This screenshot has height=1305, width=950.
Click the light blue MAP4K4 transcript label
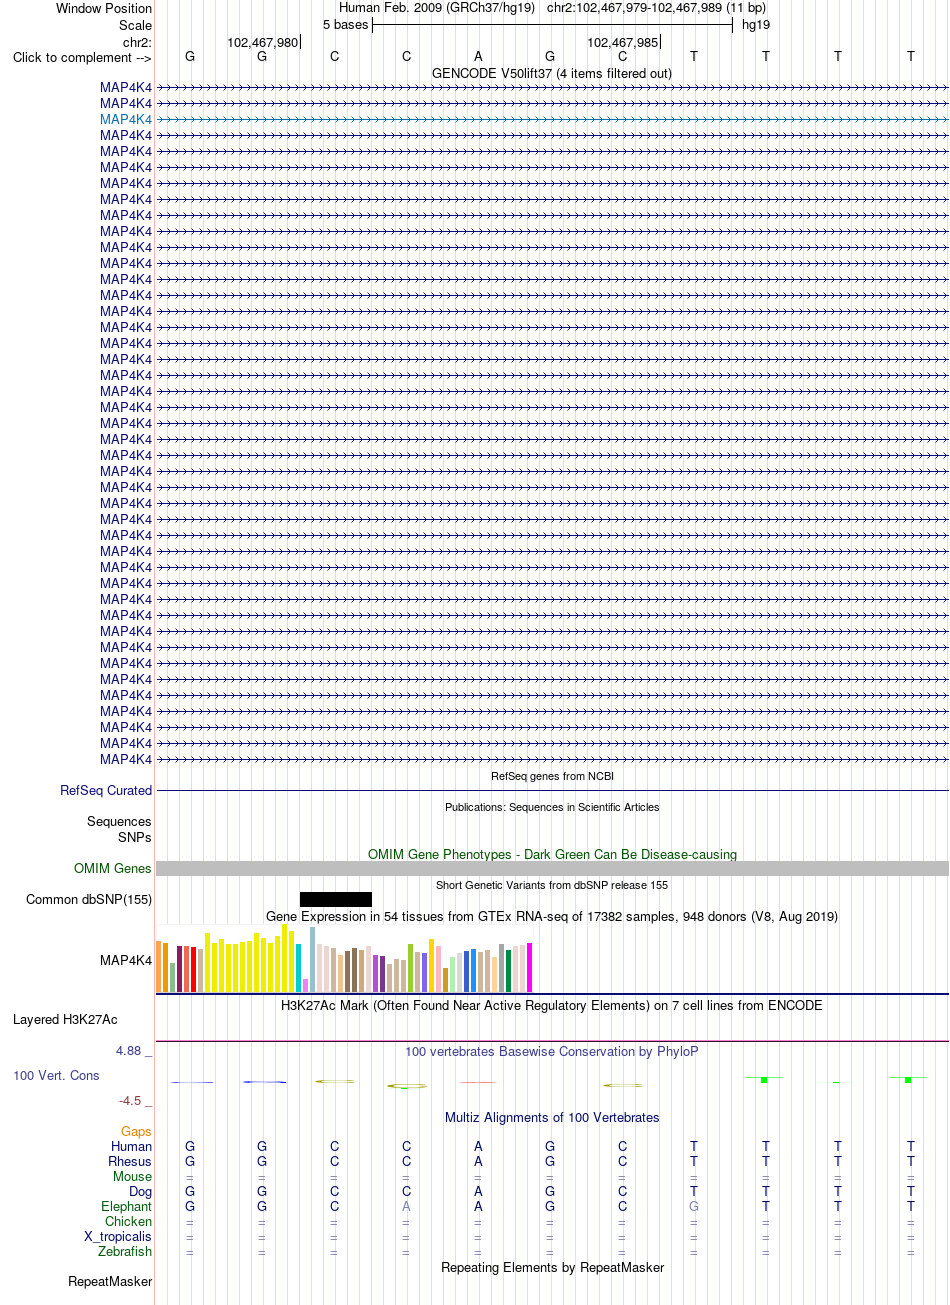126,119
